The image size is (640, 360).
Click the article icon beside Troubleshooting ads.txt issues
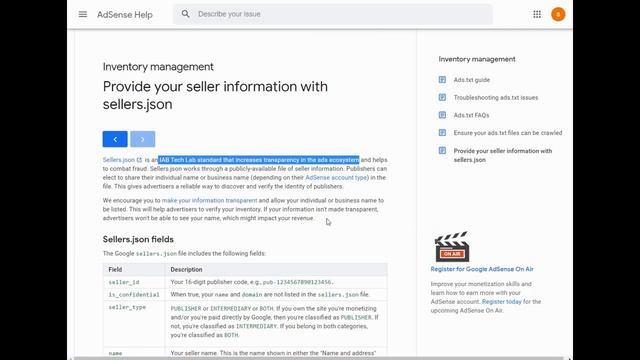click(442, 97)
